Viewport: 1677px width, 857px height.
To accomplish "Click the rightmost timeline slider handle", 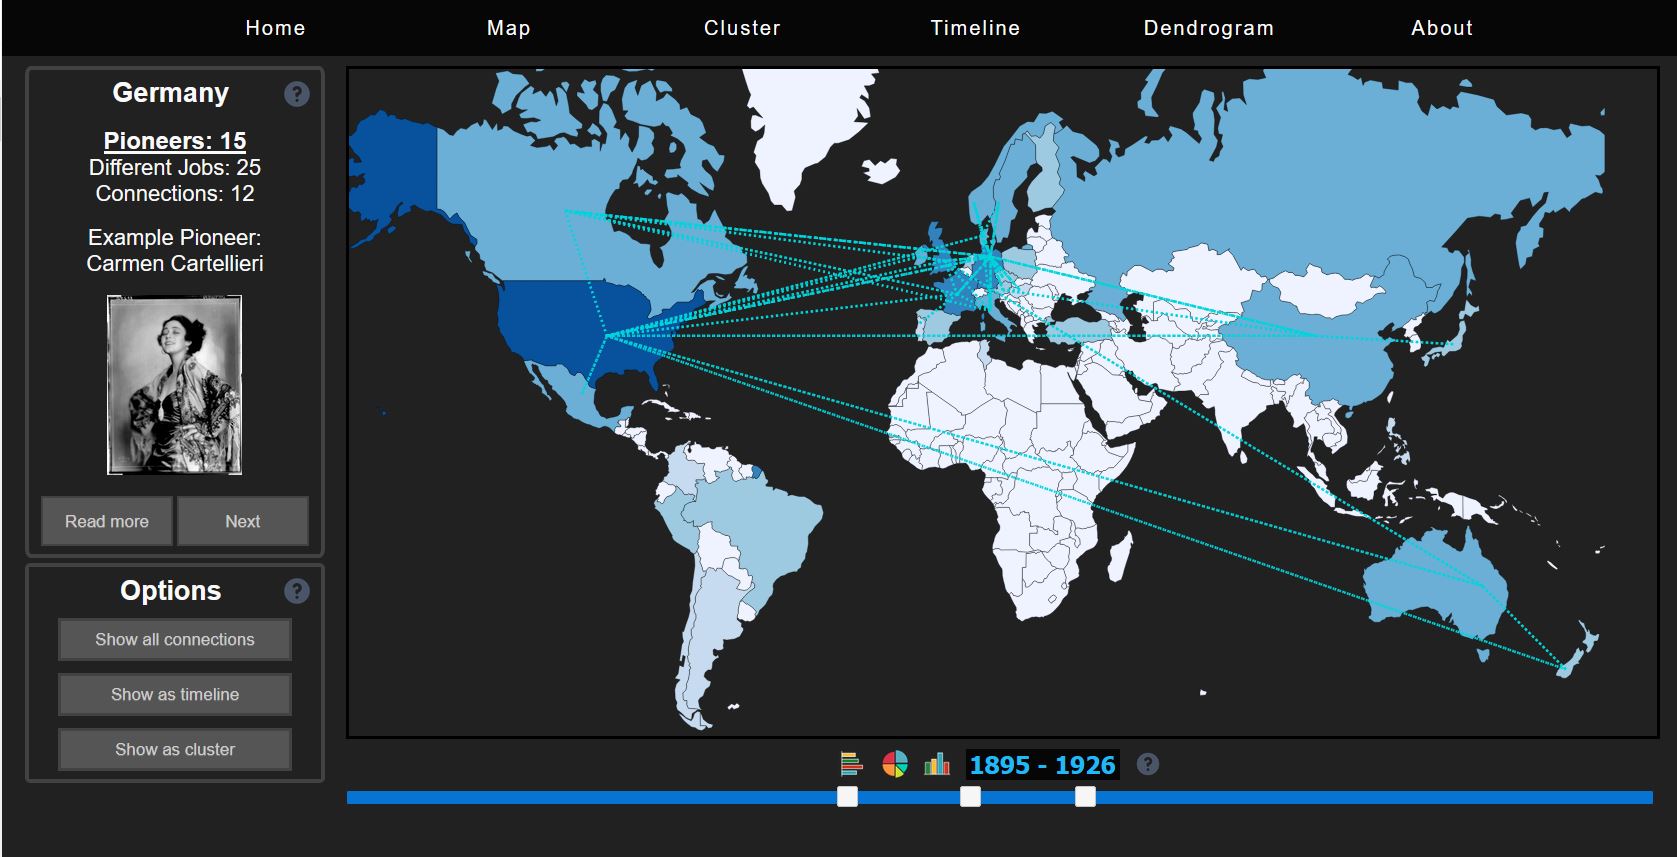I will [x=1085, y=797].
